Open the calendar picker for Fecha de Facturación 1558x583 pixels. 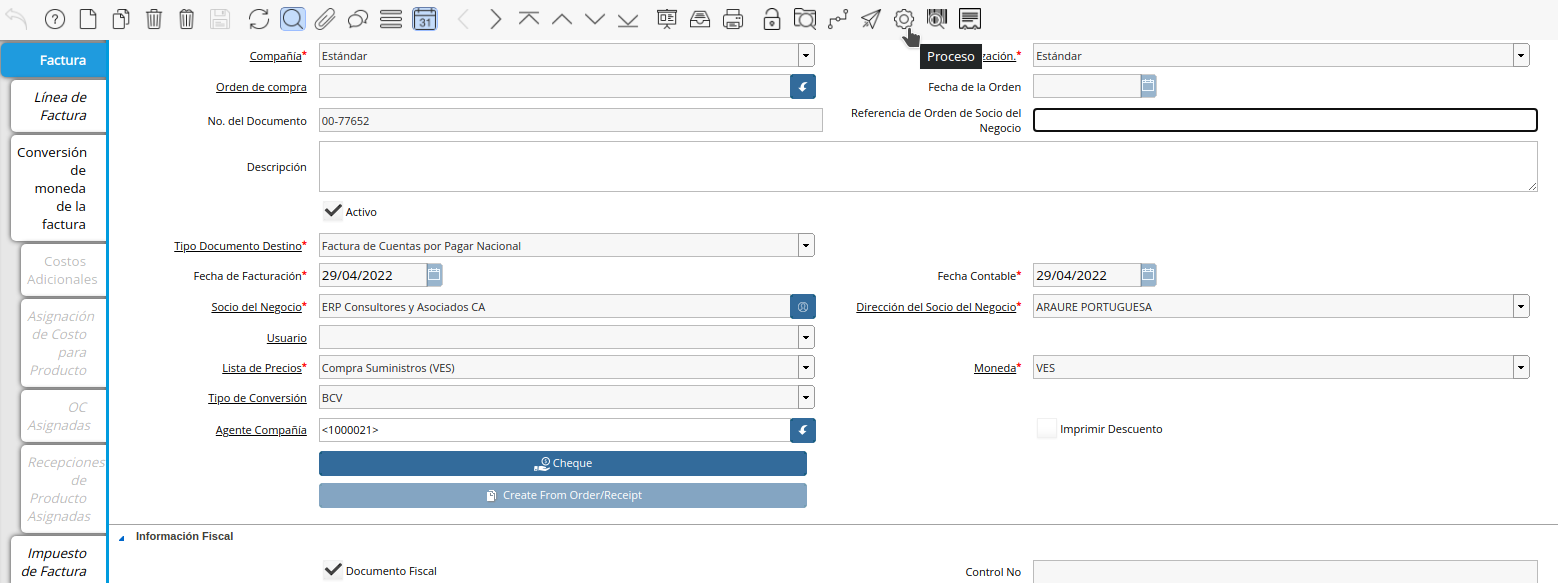coord(434,275)
